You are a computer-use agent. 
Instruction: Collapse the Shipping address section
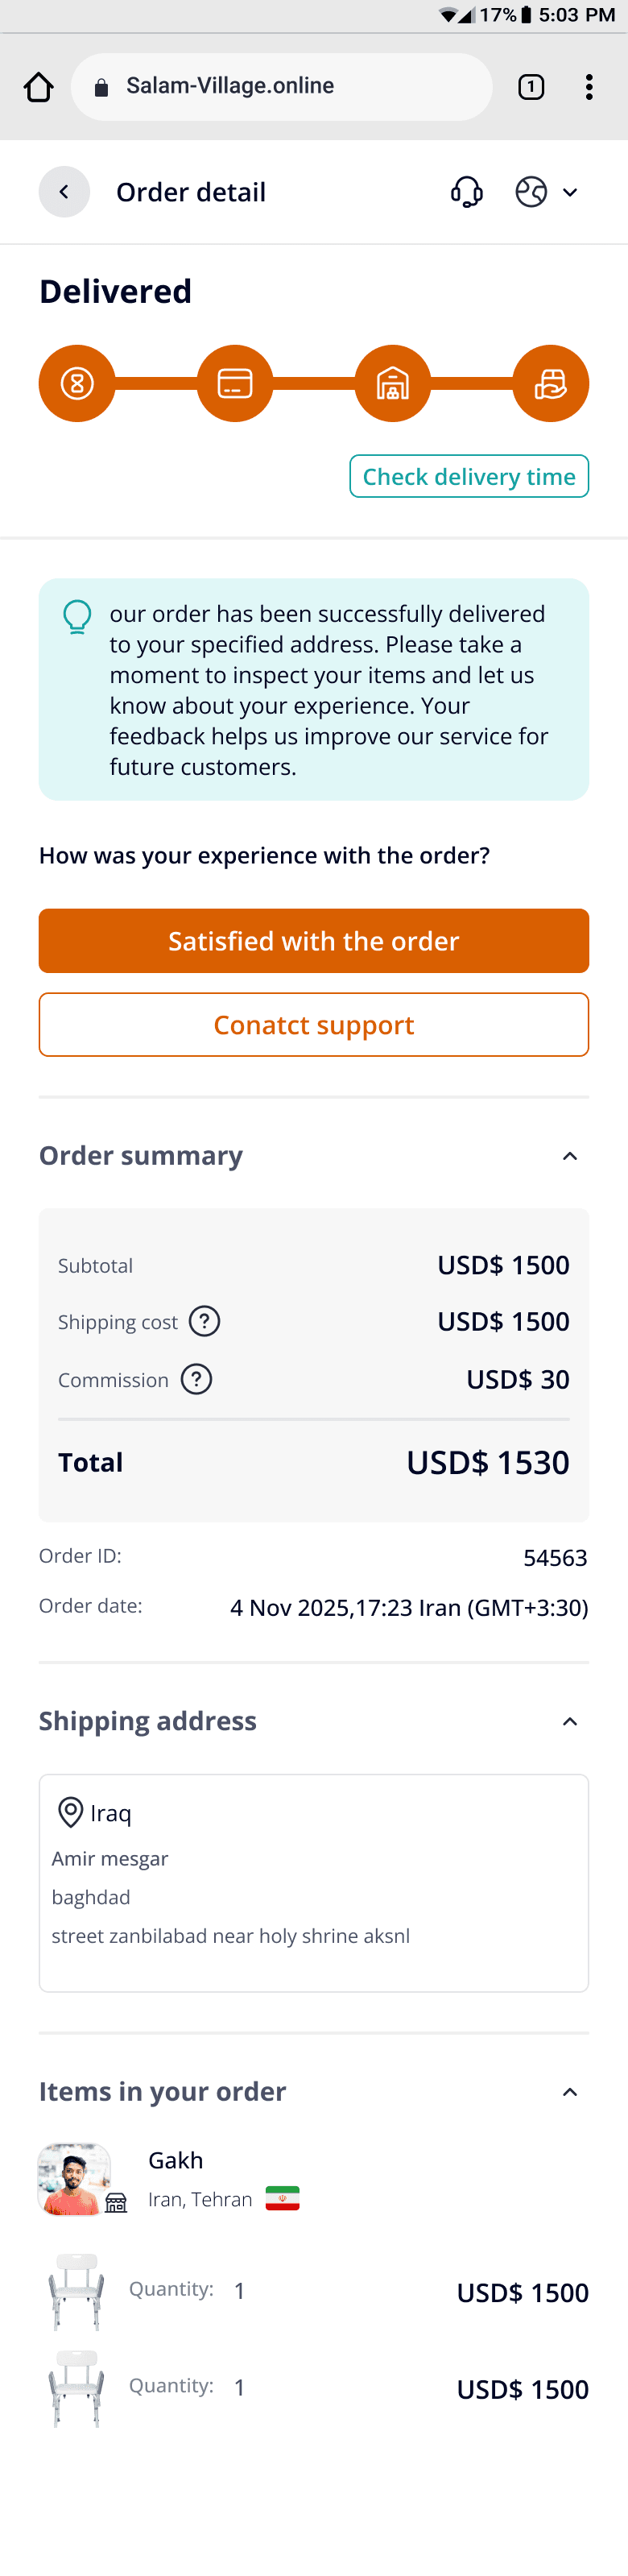click(x=569, y=1721)
